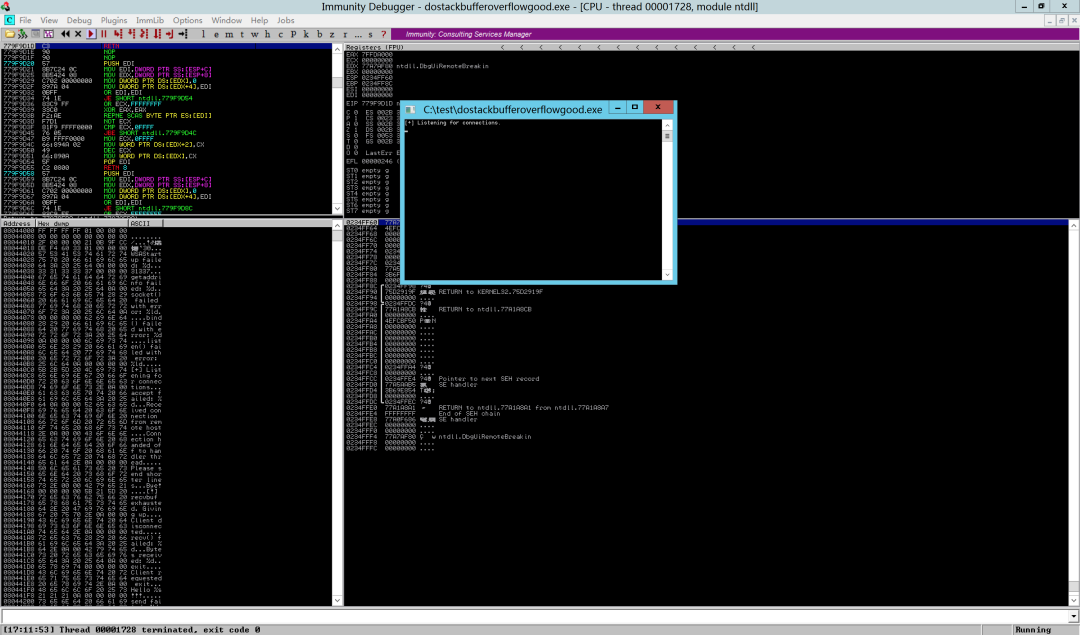Show patches with 'P' toolbar button

click(293, 34)
